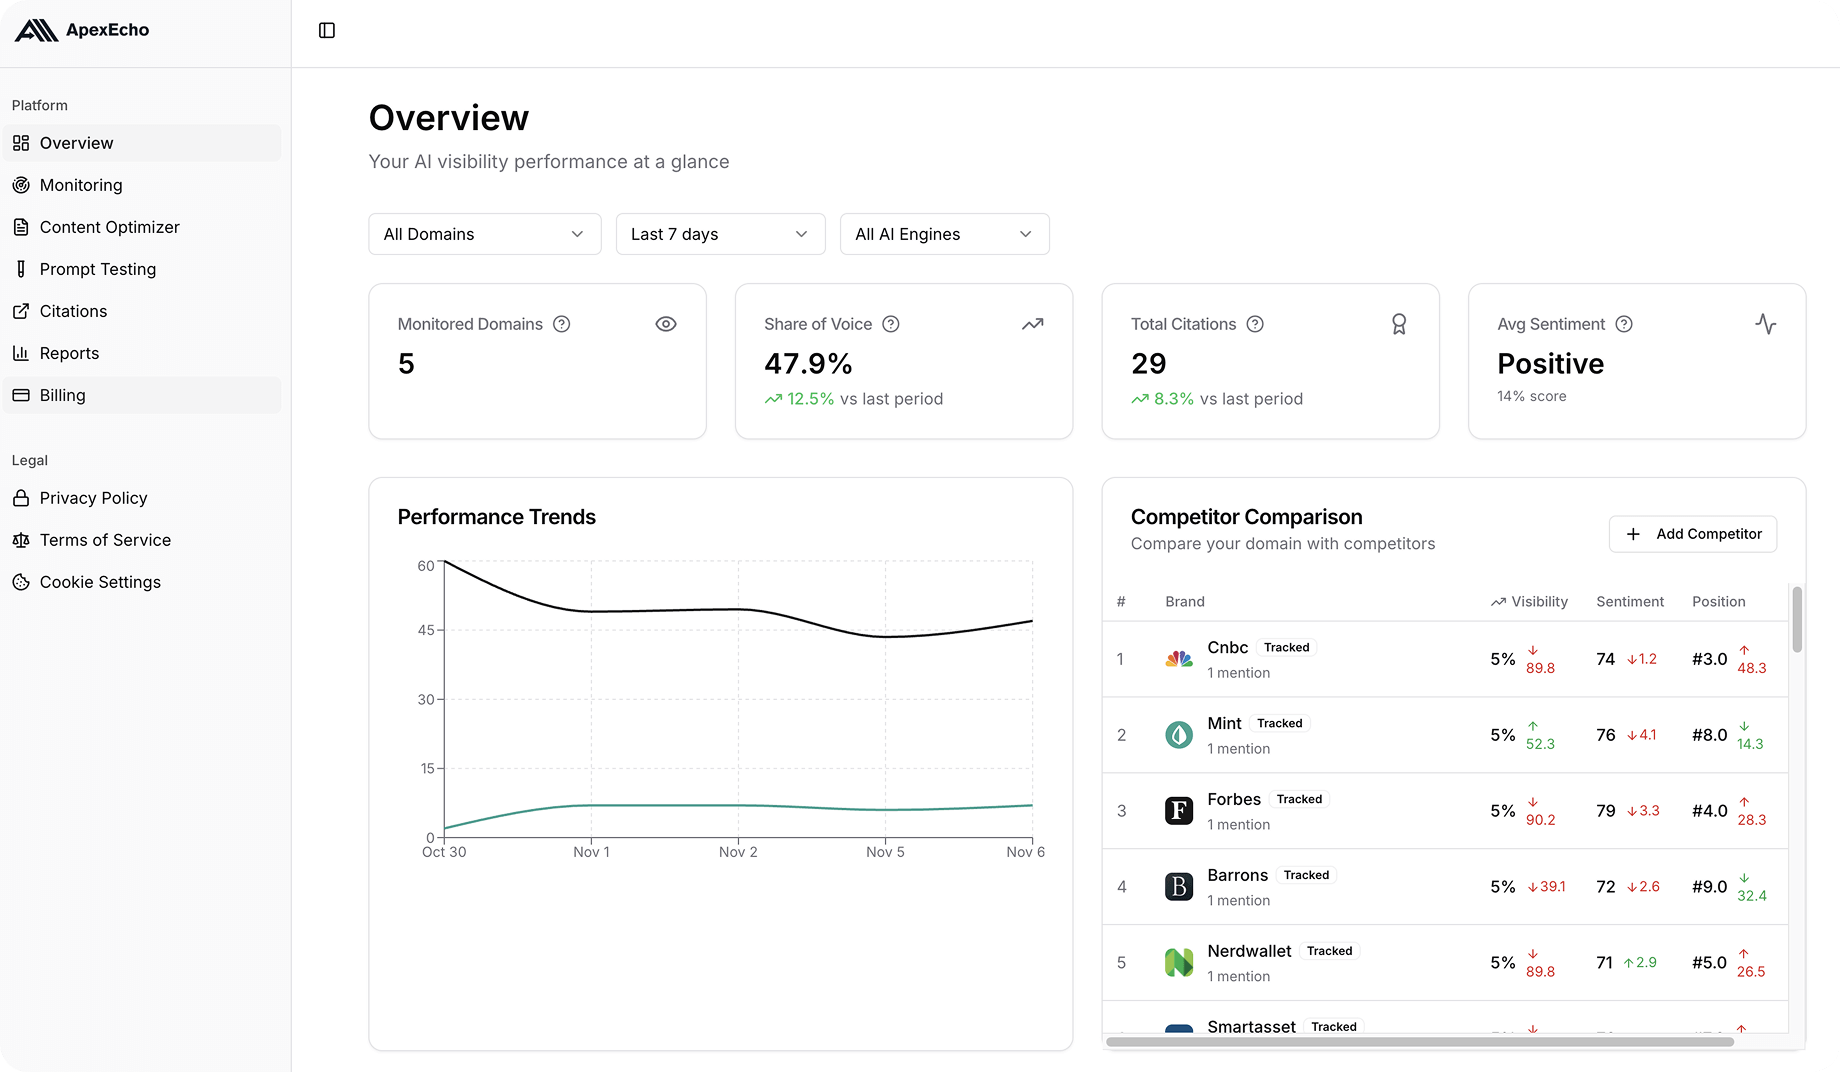The width and height of the screenshot is (1840, 1072).
Task: Click the ApexEcho logo
Action: coord(82,31)
